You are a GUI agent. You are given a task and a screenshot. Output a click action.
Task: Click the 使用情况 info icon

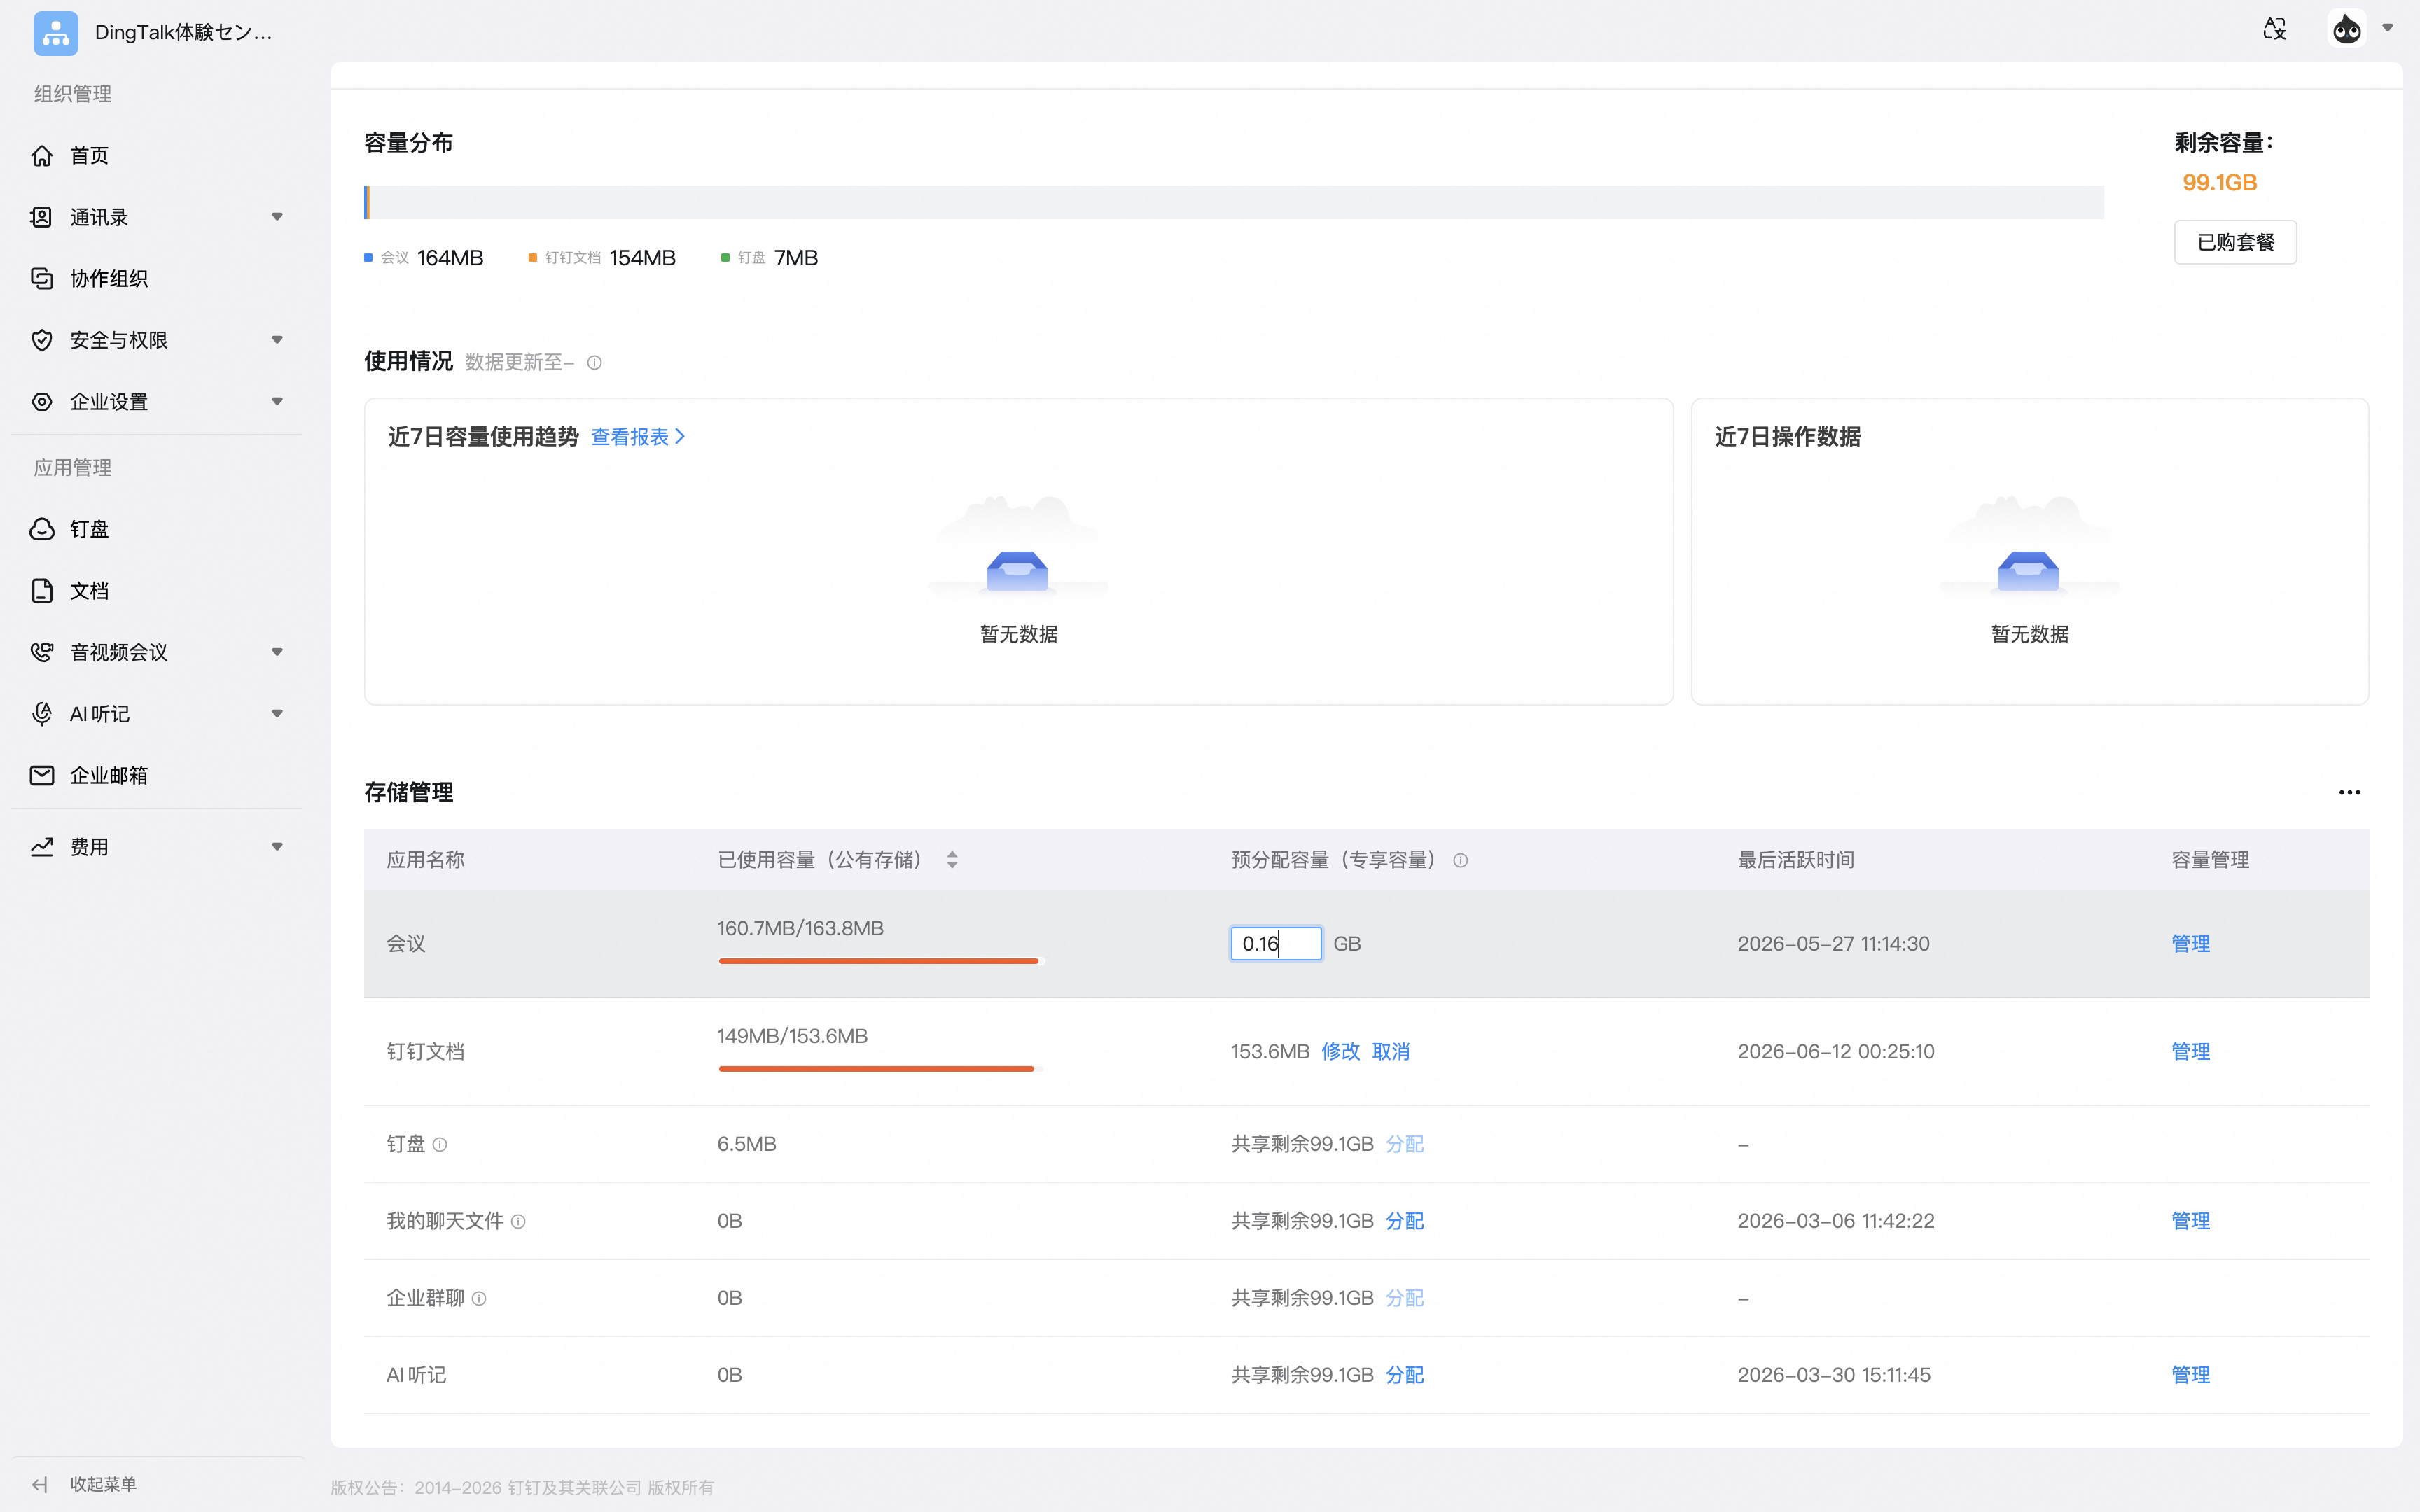pos(594,363)
